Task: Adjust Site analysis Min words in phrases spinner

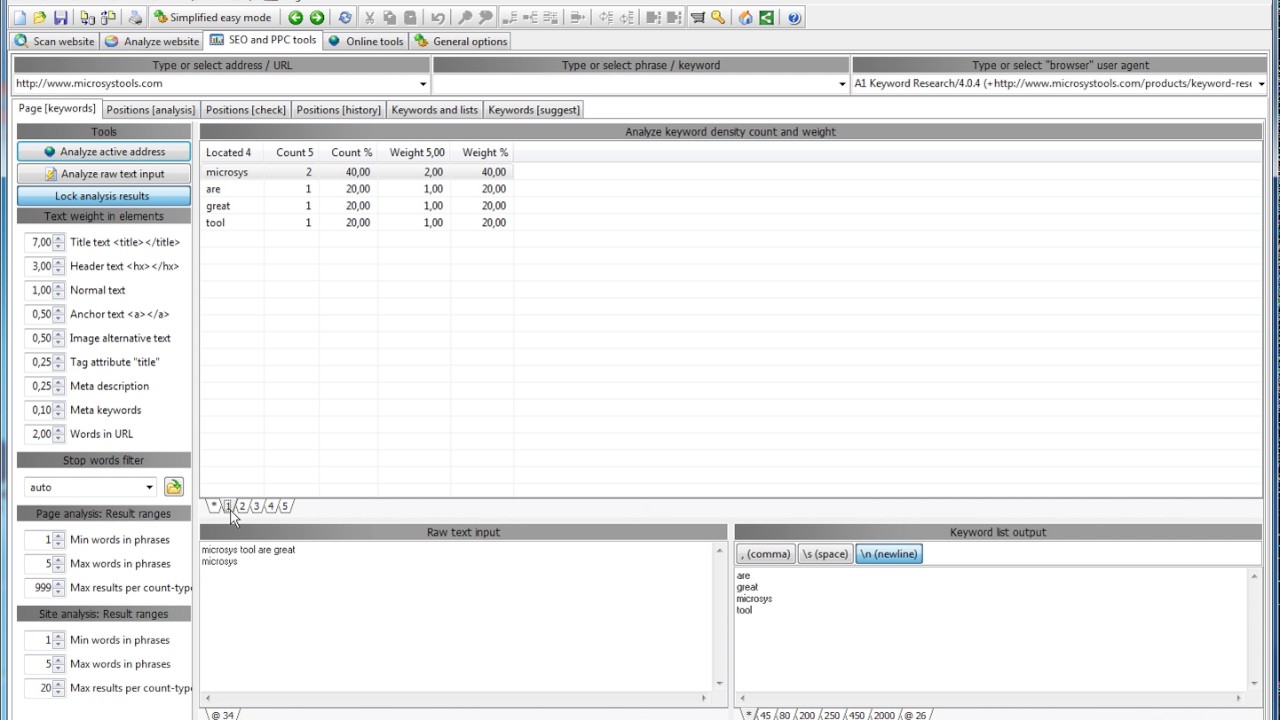Action: tap(59, 640)
